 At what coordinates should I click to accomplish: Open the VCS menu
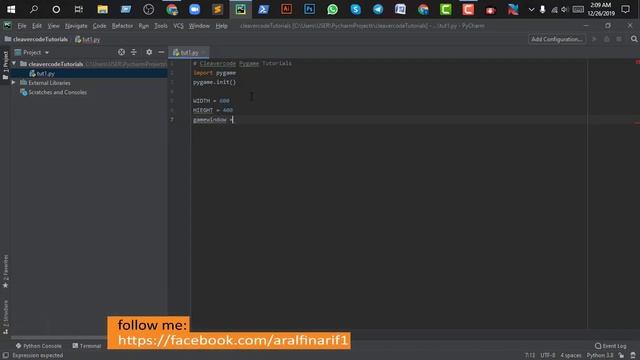point(178,26)
